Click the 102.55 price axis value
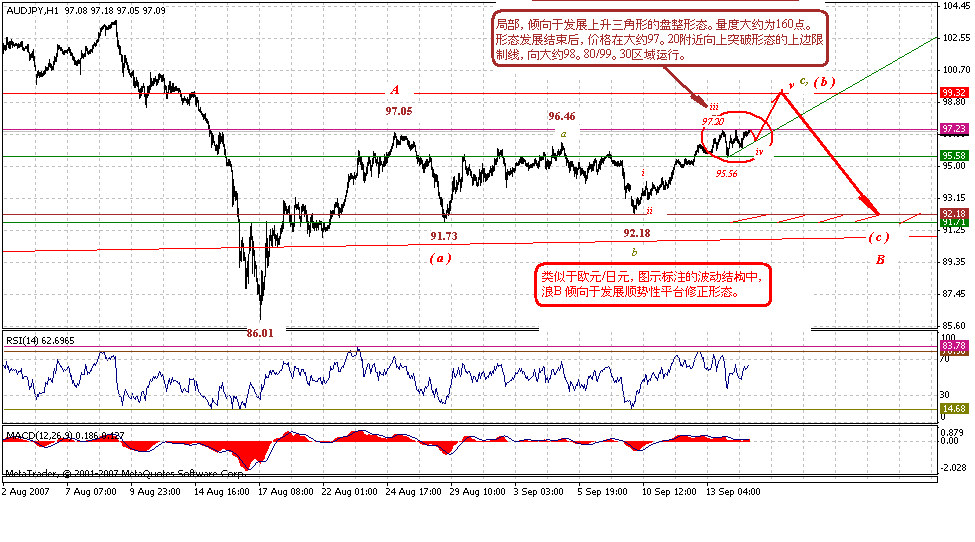This screenshot has height=542, width=975. (x=957, y=38)
